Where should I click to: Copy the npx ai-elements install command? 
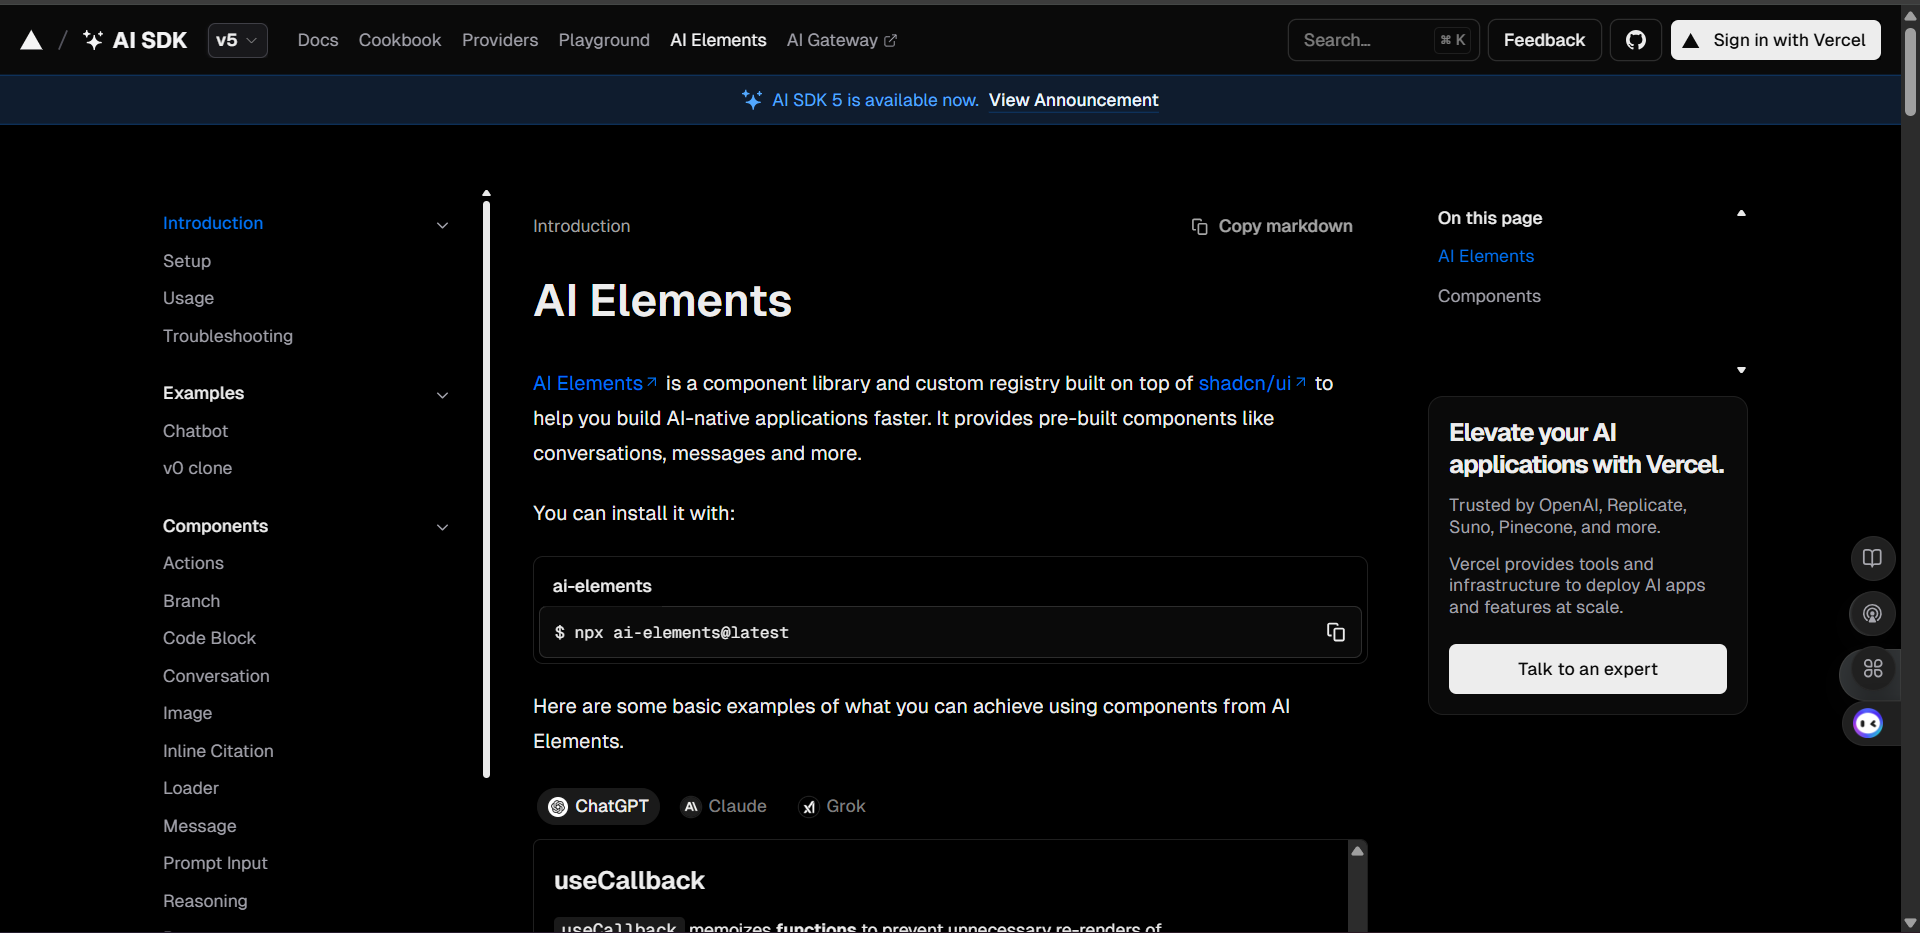(x=1335, y=632)
